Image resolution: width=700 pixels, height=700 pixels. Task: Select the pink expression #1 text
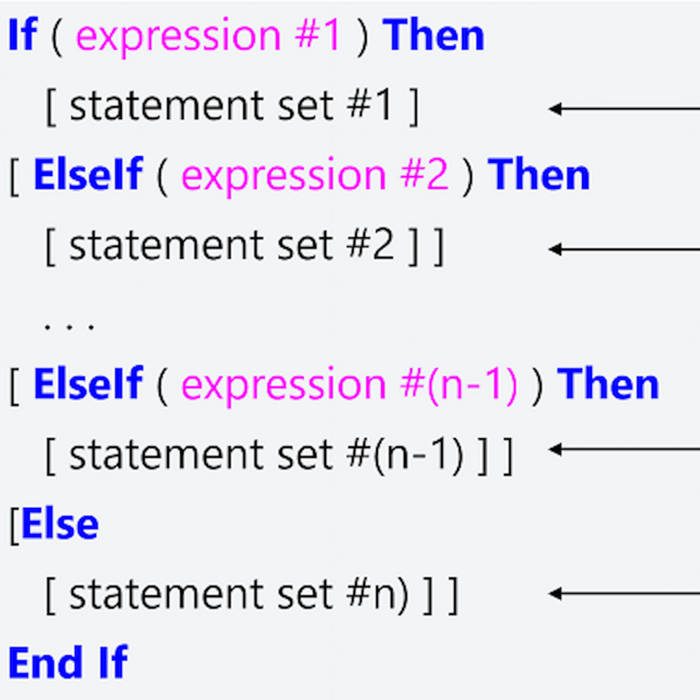pos(211,37)
